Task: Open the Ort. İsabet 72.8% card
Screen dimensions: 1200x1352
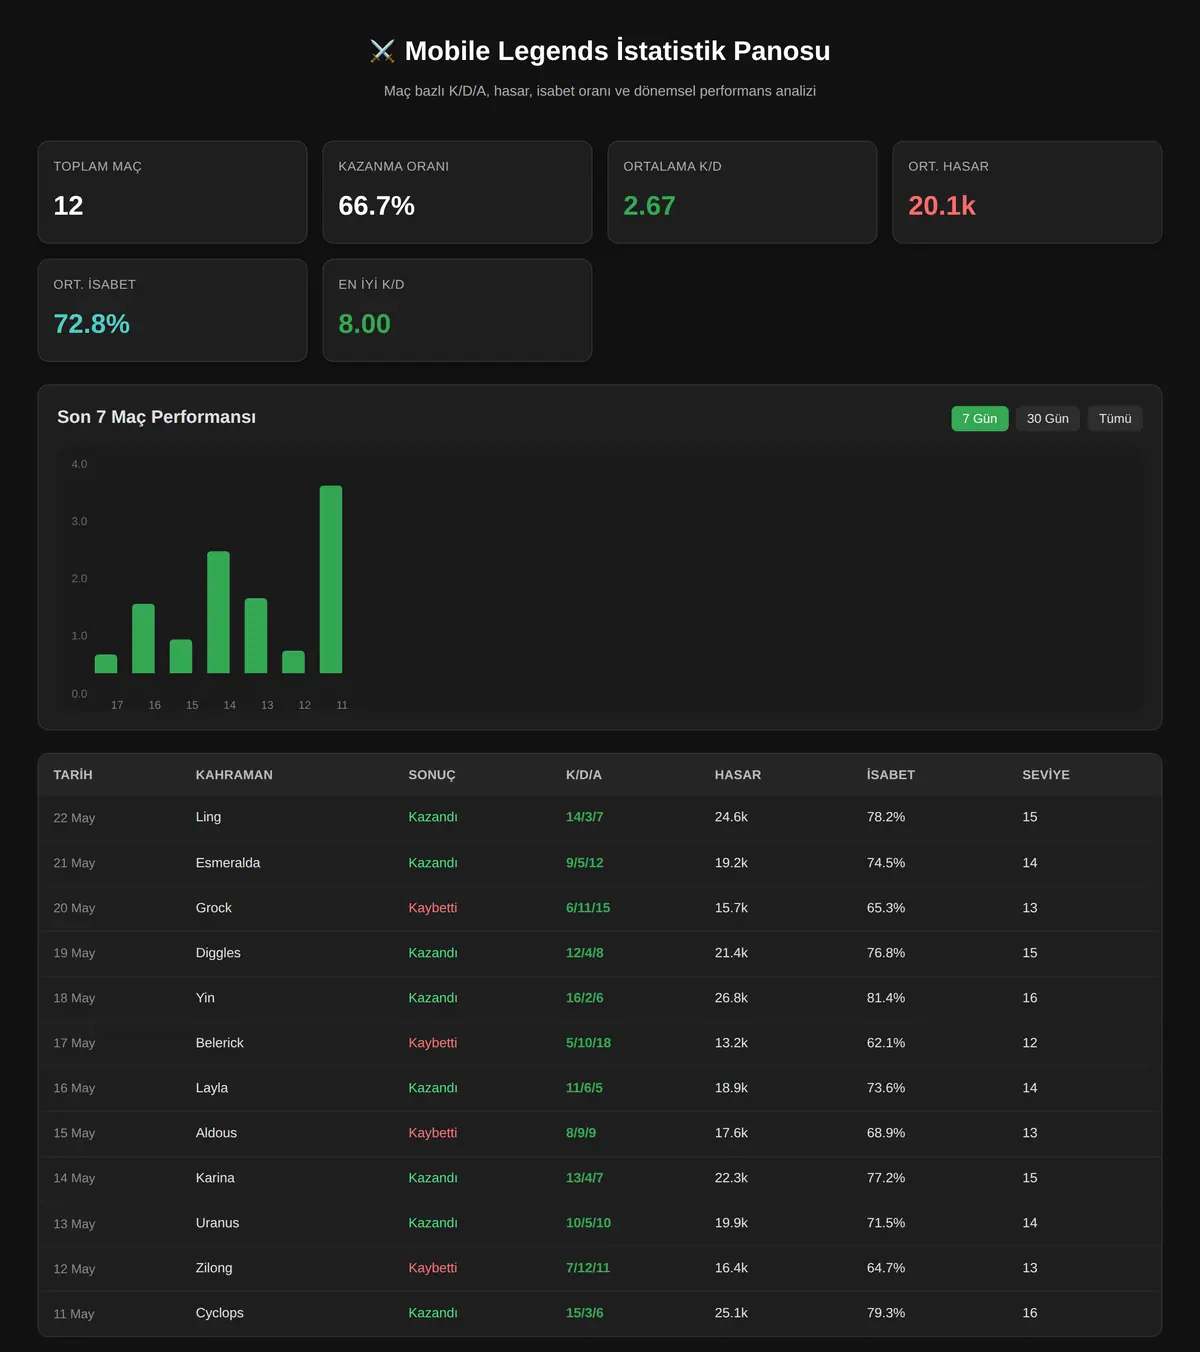Action: (x=172, y=310)
